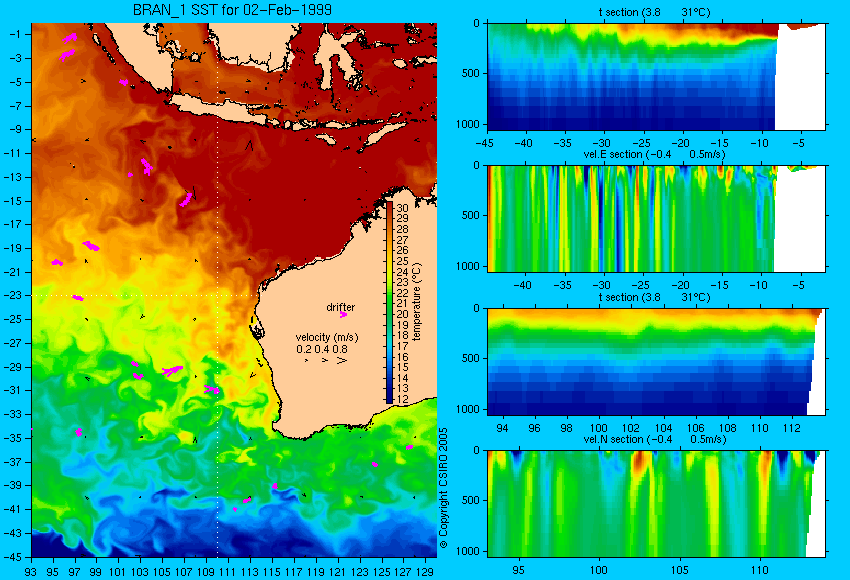Screen dimensions: 850x580
Task: Select the dark red 30 degree end of the color bar
Action: (x=389, y=207)
